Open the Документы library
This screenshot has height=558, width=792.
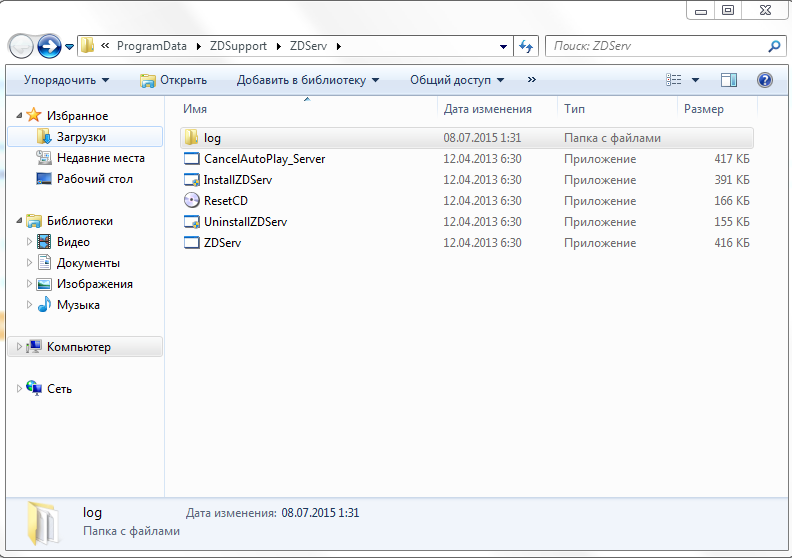coord(88,263)
